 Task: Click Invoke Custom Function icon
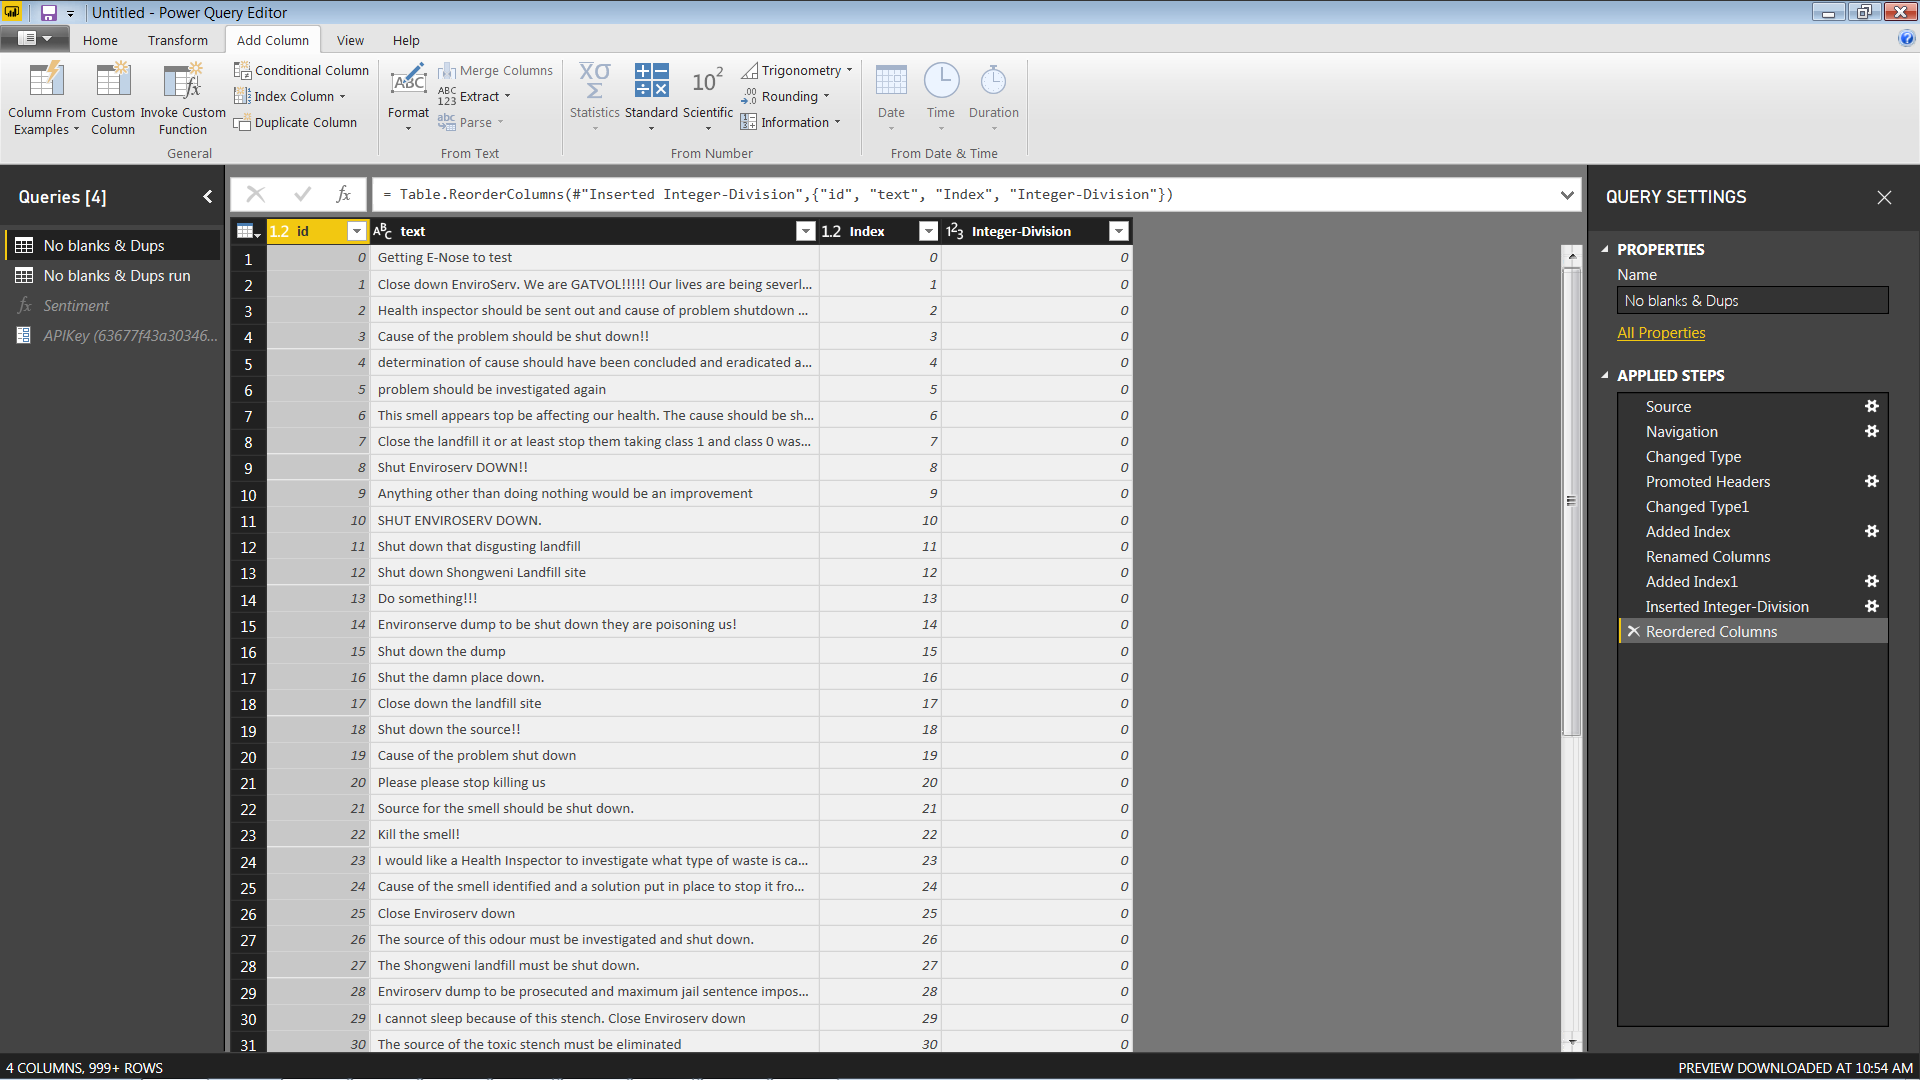pyautogui.click(x=183, y=82)
